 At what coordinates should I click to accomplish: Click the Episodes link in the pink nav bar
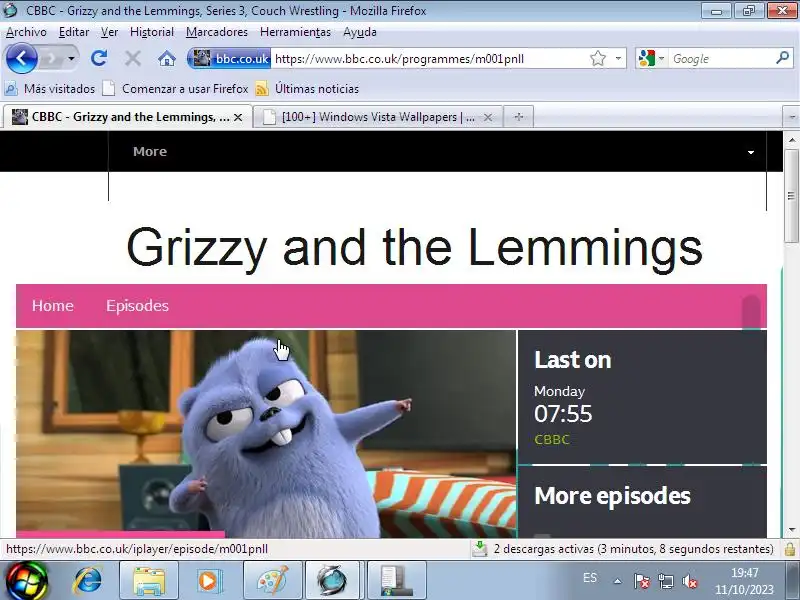click(137, 306)
